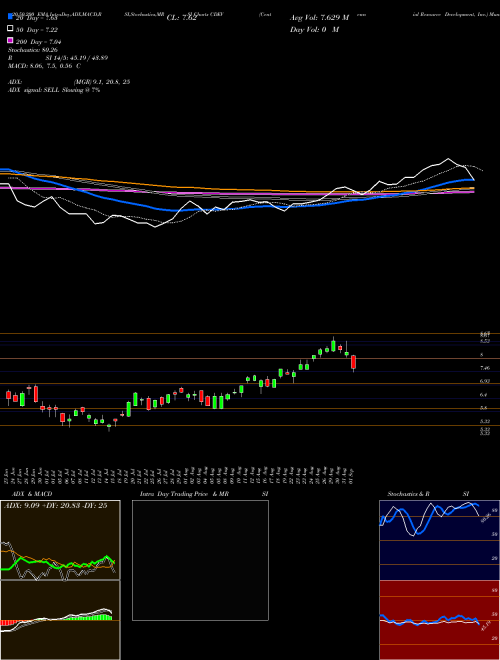The height and width of the screenshot is (660, 500).
Task: Click the red RSI chart panel
Action: (x=439, y=620)
